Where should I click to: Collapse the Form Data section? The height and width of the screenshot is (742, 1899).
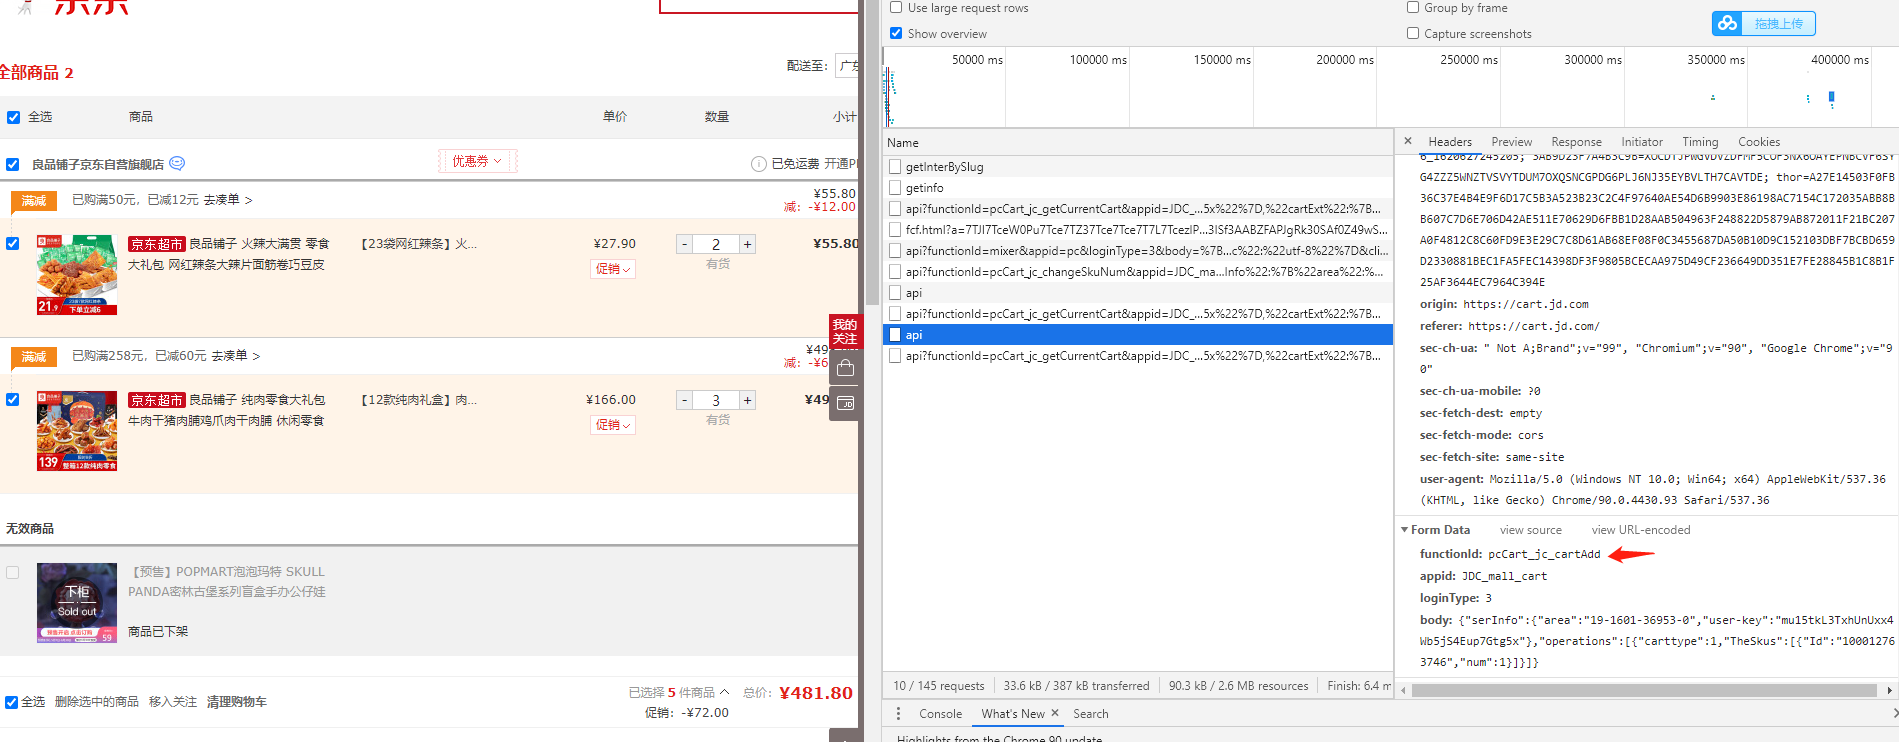[1404, 530]
